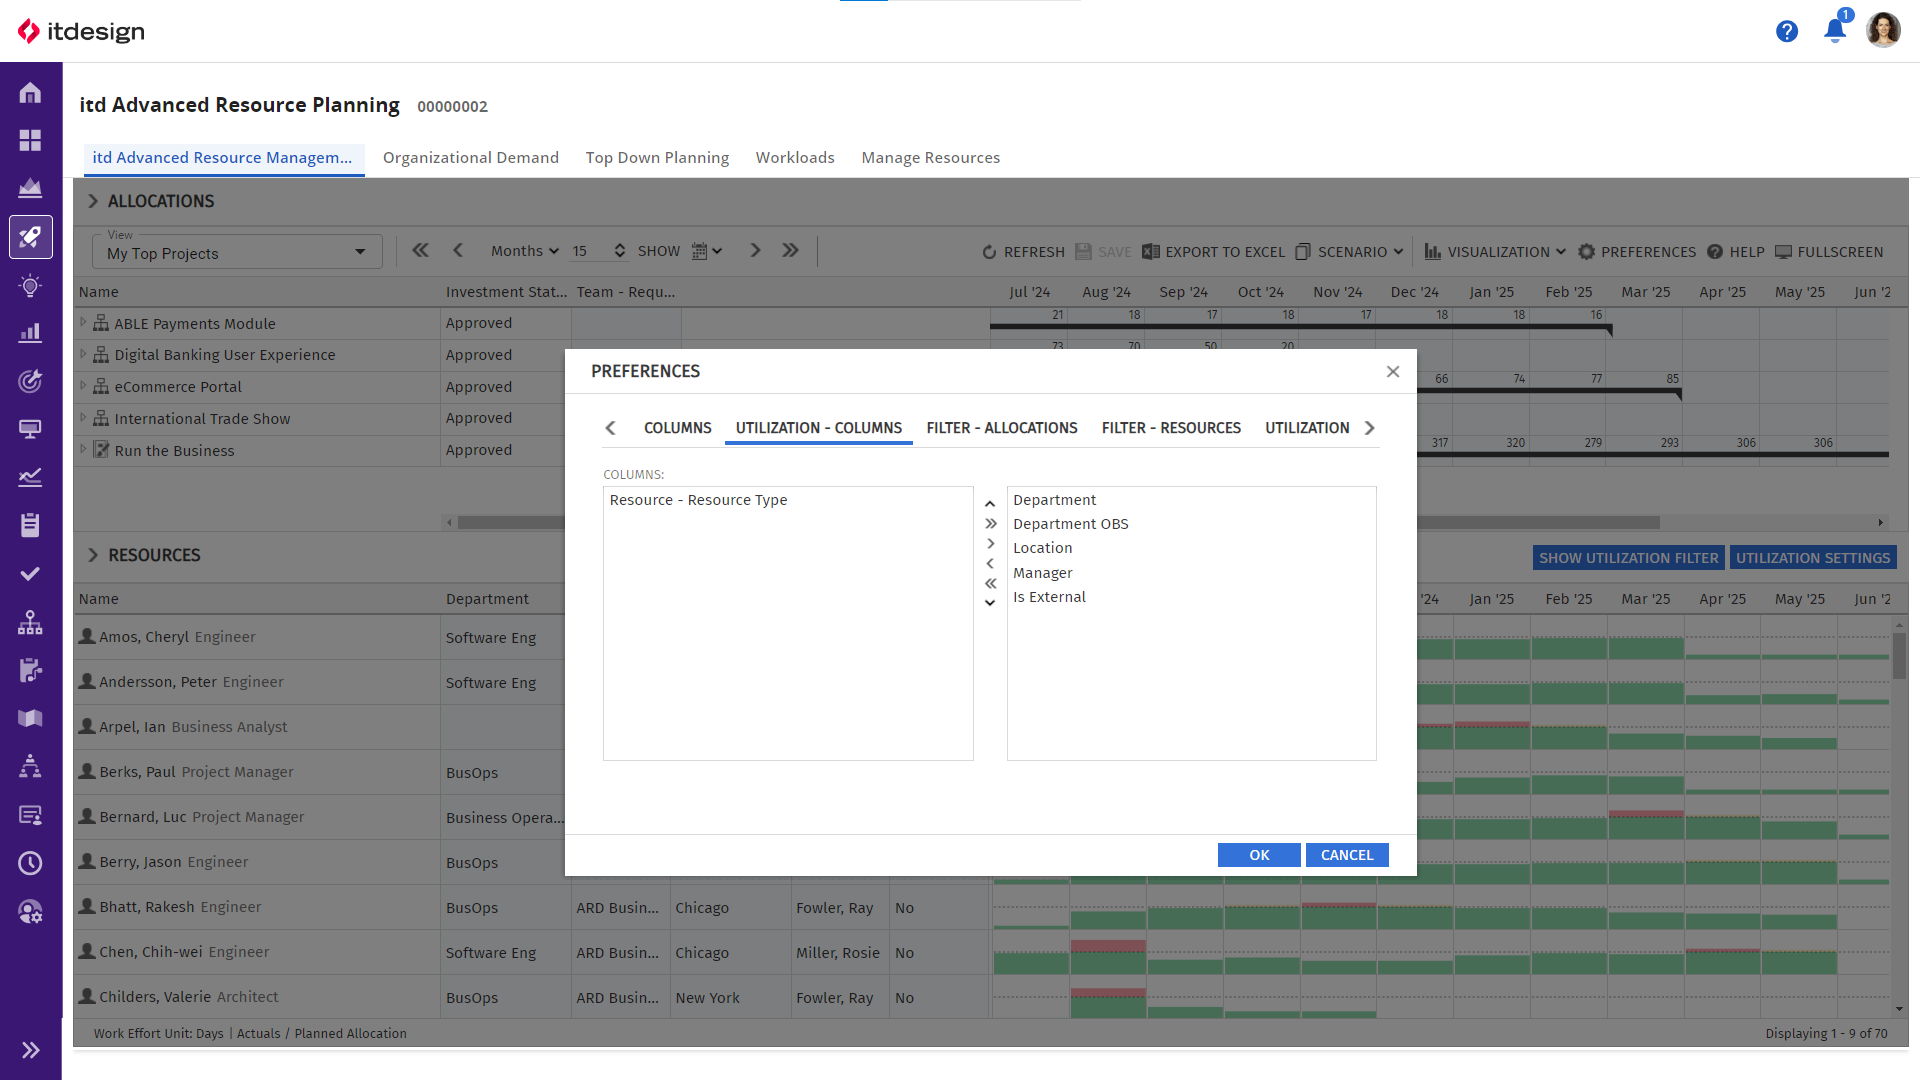Go to next period with right chevron

coord(756,251)
